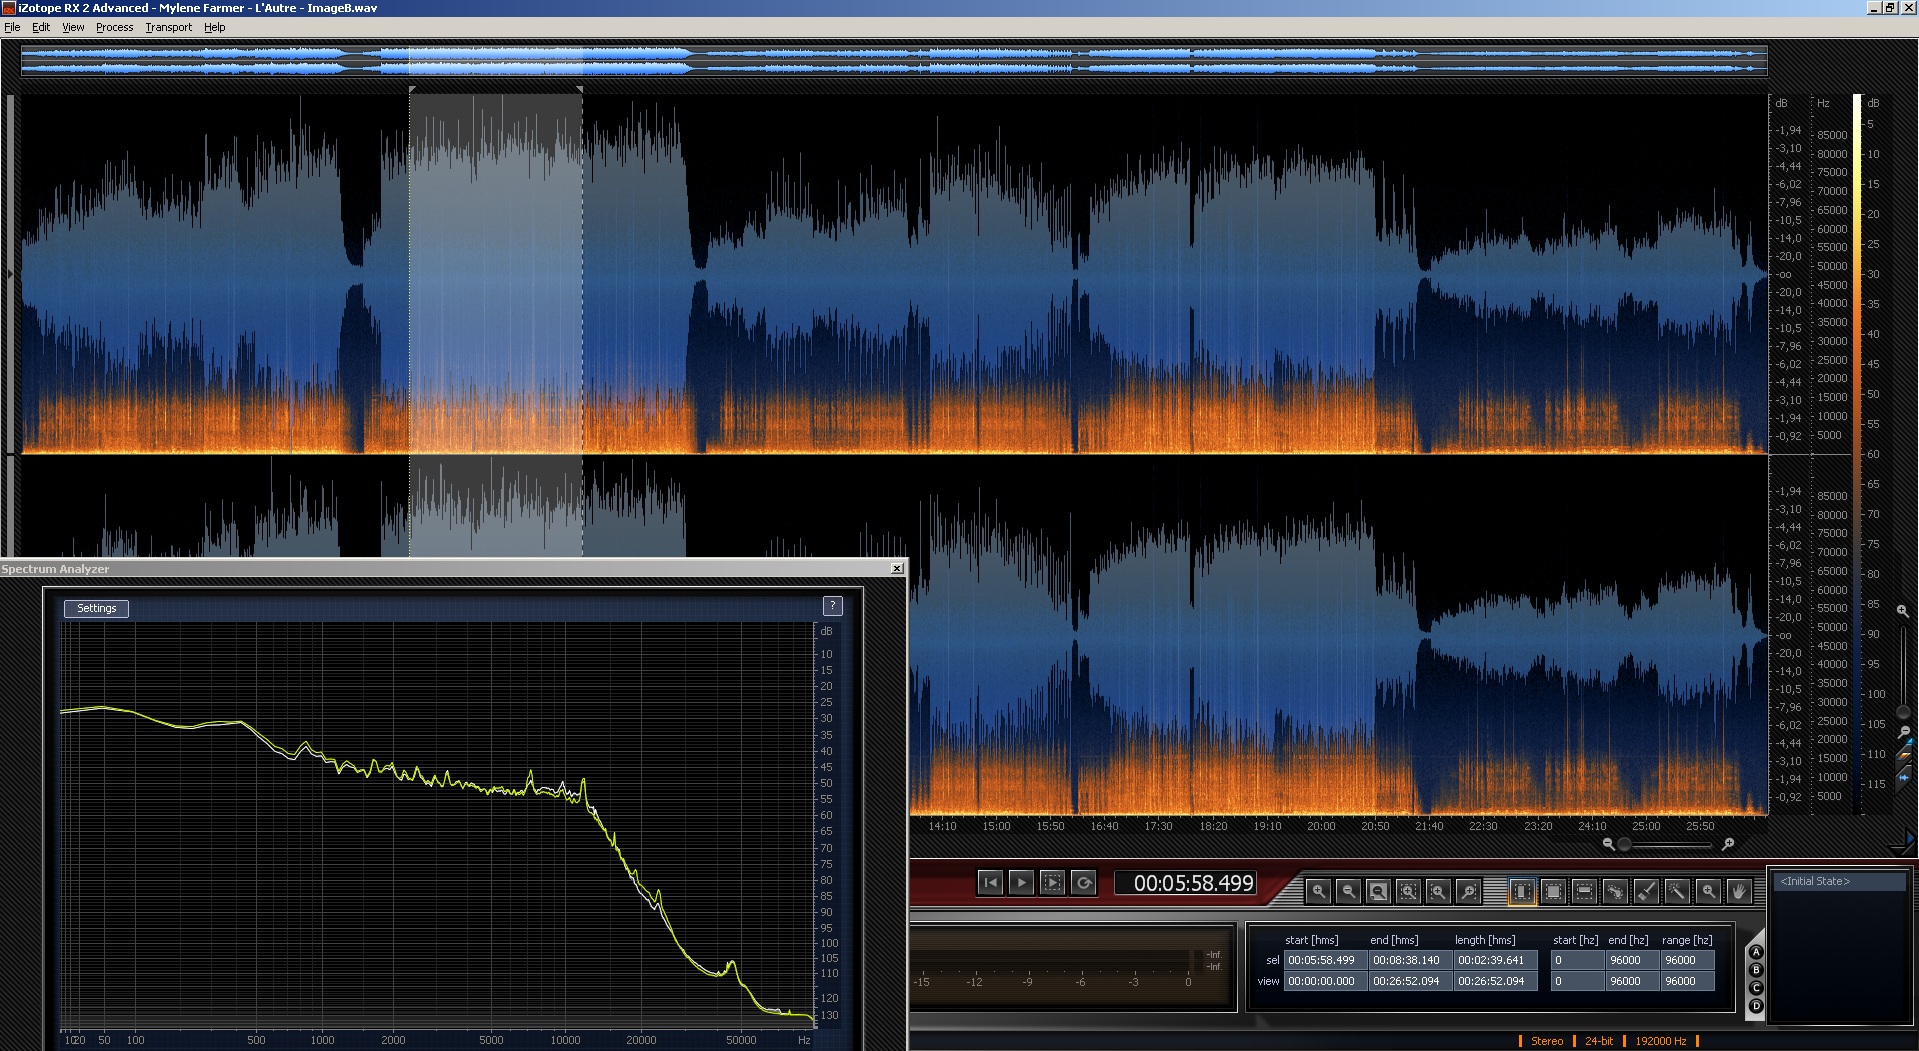
Task: Open the Process menu
Action: tap(114, 27)
